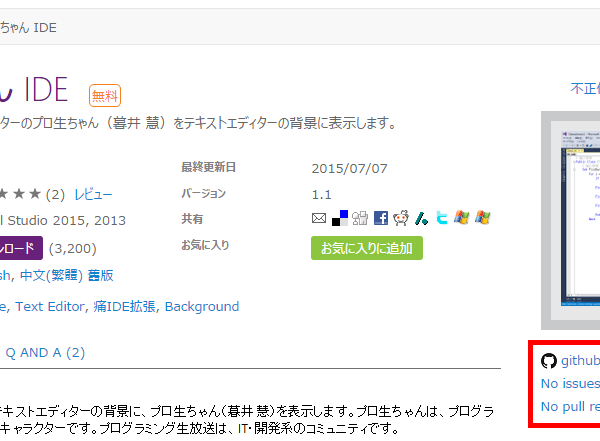This screenshot has width=600, height=441.
Task: Open the Text Editor tag
Action: tap(50, 307)
